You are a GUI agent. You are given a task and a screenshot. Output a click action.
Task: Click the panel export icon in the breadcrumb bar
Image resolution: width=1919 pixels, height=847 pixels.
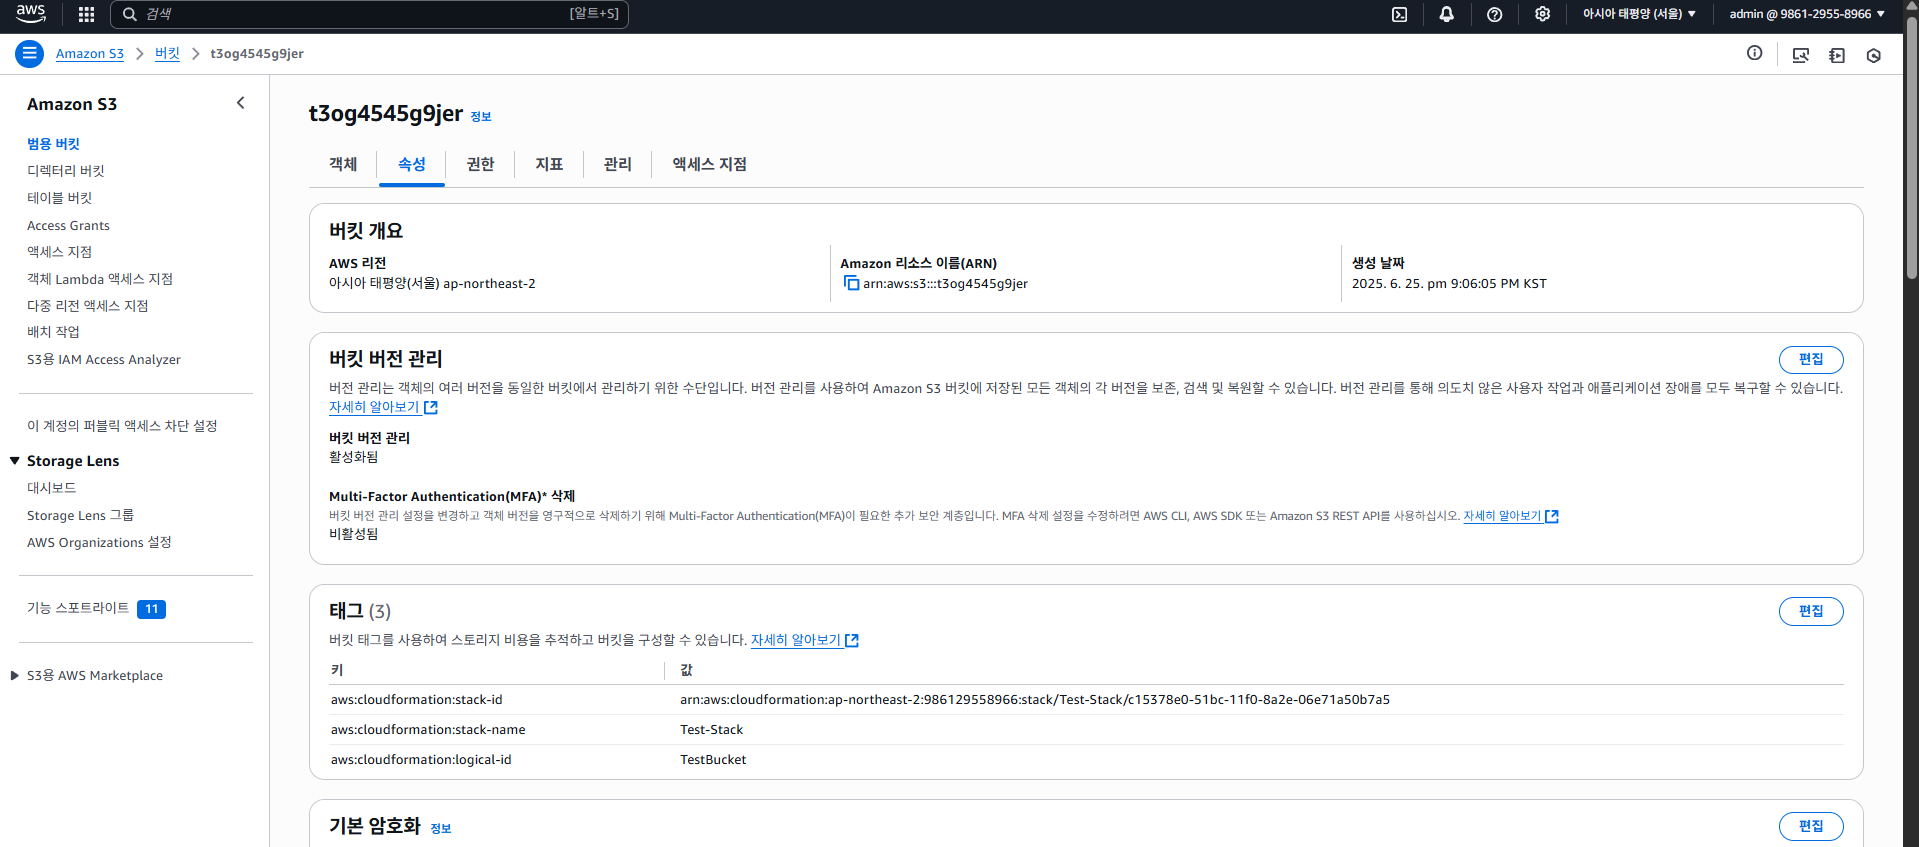pyautogui.click(x=1837, y=55)
